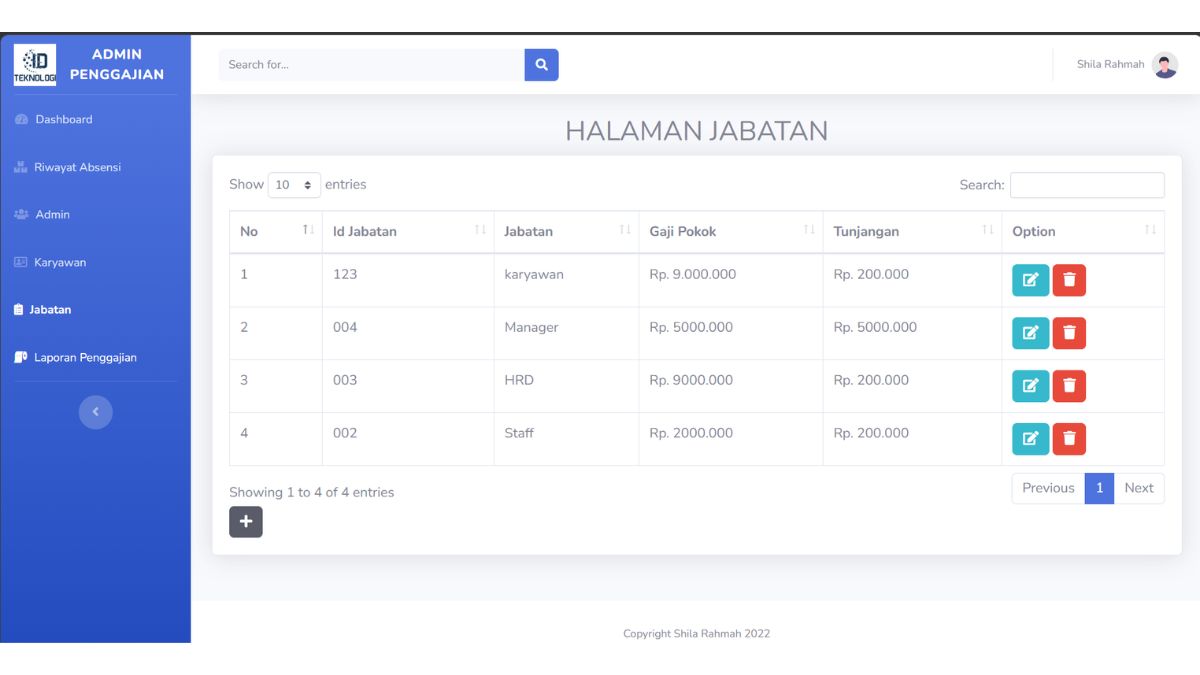Image resolution: width=1200 pixels, height=675 pixels.
Task: Click the Karyawan ID card icon
Action: point(21,262)
